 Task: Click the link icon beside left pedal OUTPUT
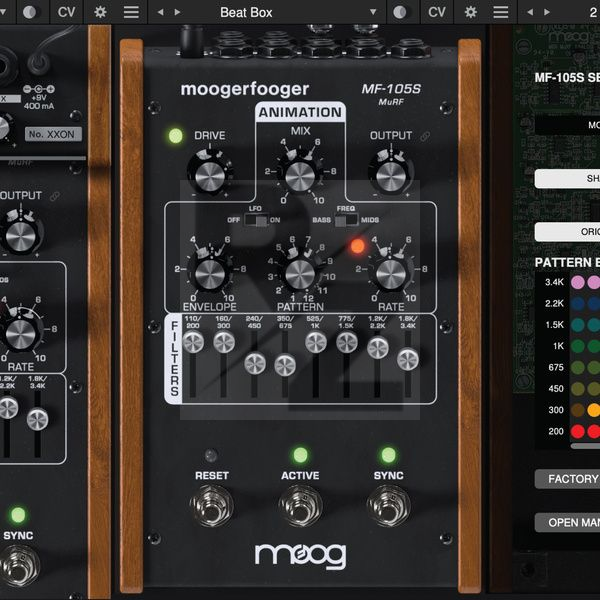coord(55,196)
